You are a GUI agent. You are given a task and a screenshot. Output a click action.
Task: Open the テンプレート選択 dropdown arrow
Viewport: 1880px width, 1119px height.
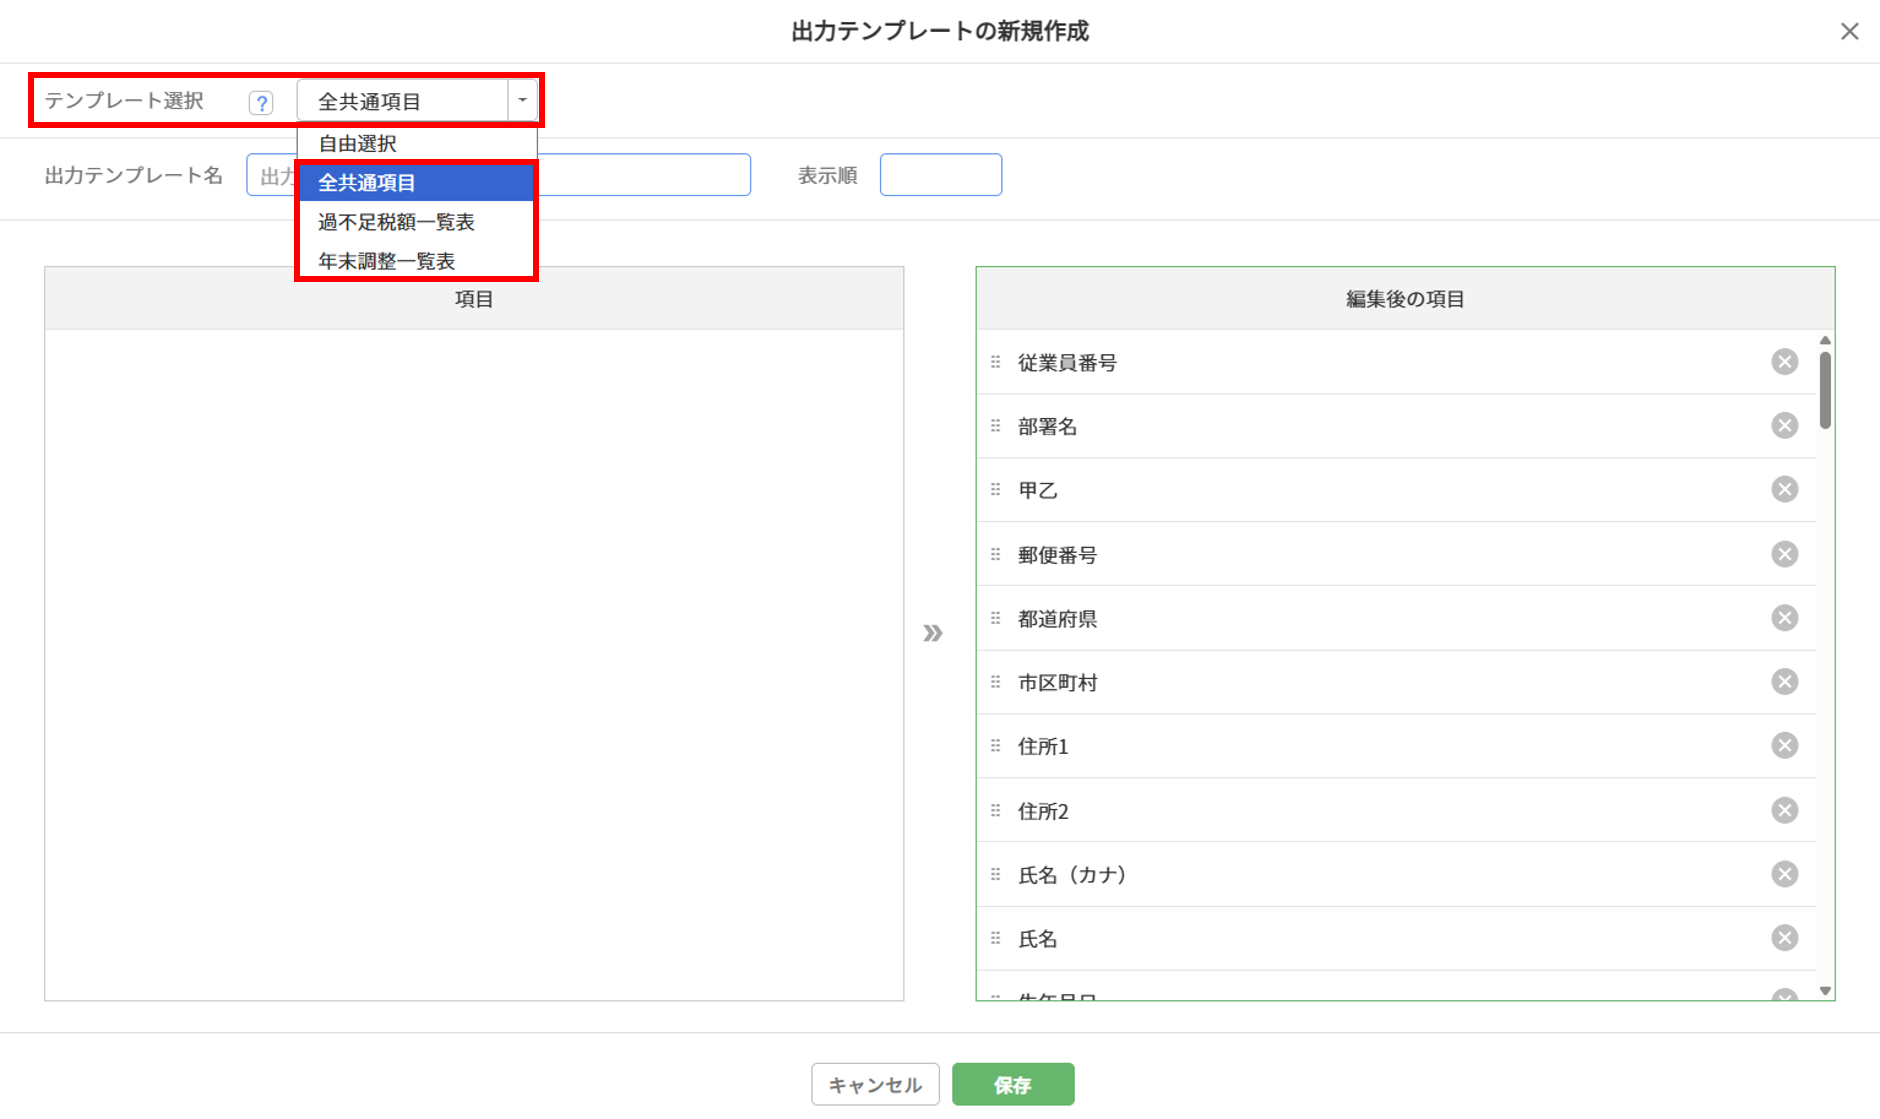(x=522, y=101)
